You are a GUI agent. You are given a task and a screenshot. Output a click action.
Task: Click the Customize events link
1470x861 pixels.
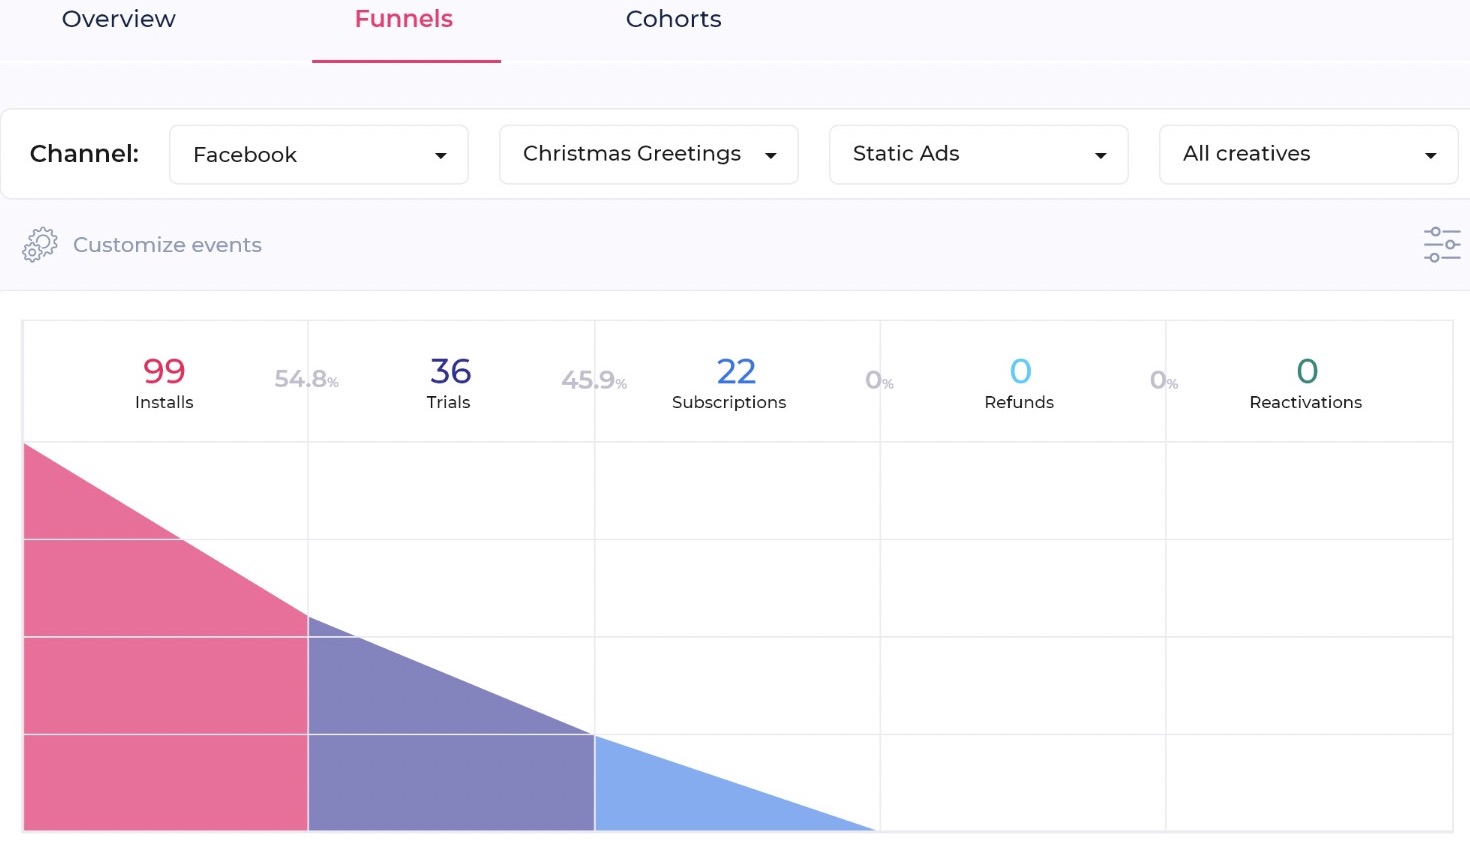click(x=167, y=245)
